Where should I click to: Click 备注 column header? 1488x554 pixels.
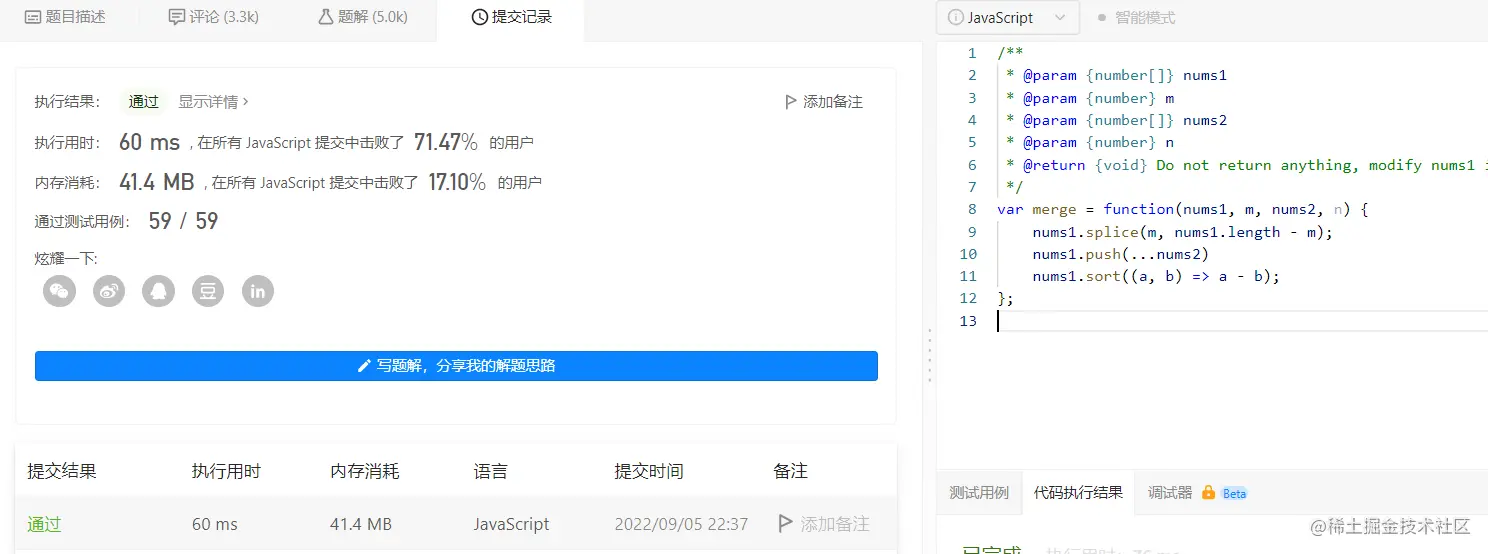(790, 471)
